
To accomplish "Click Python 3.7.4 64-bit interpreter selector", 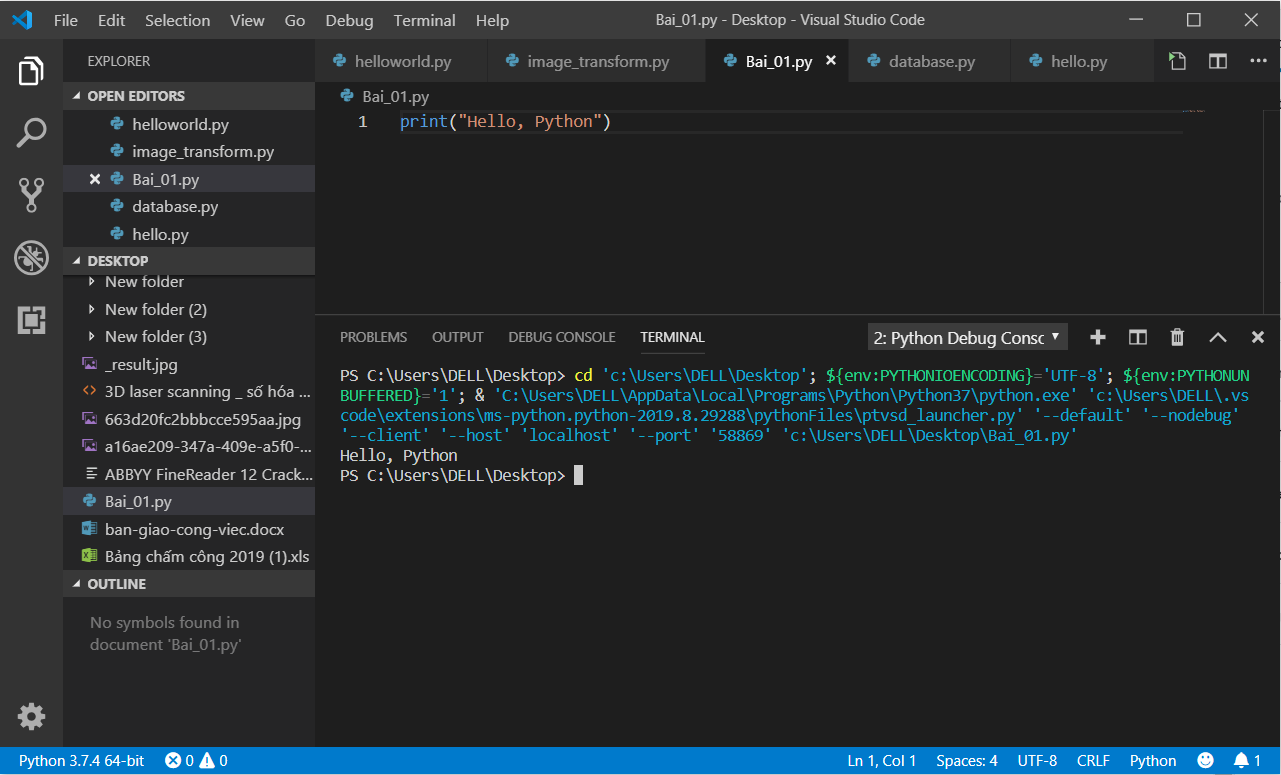I will 81,761.
